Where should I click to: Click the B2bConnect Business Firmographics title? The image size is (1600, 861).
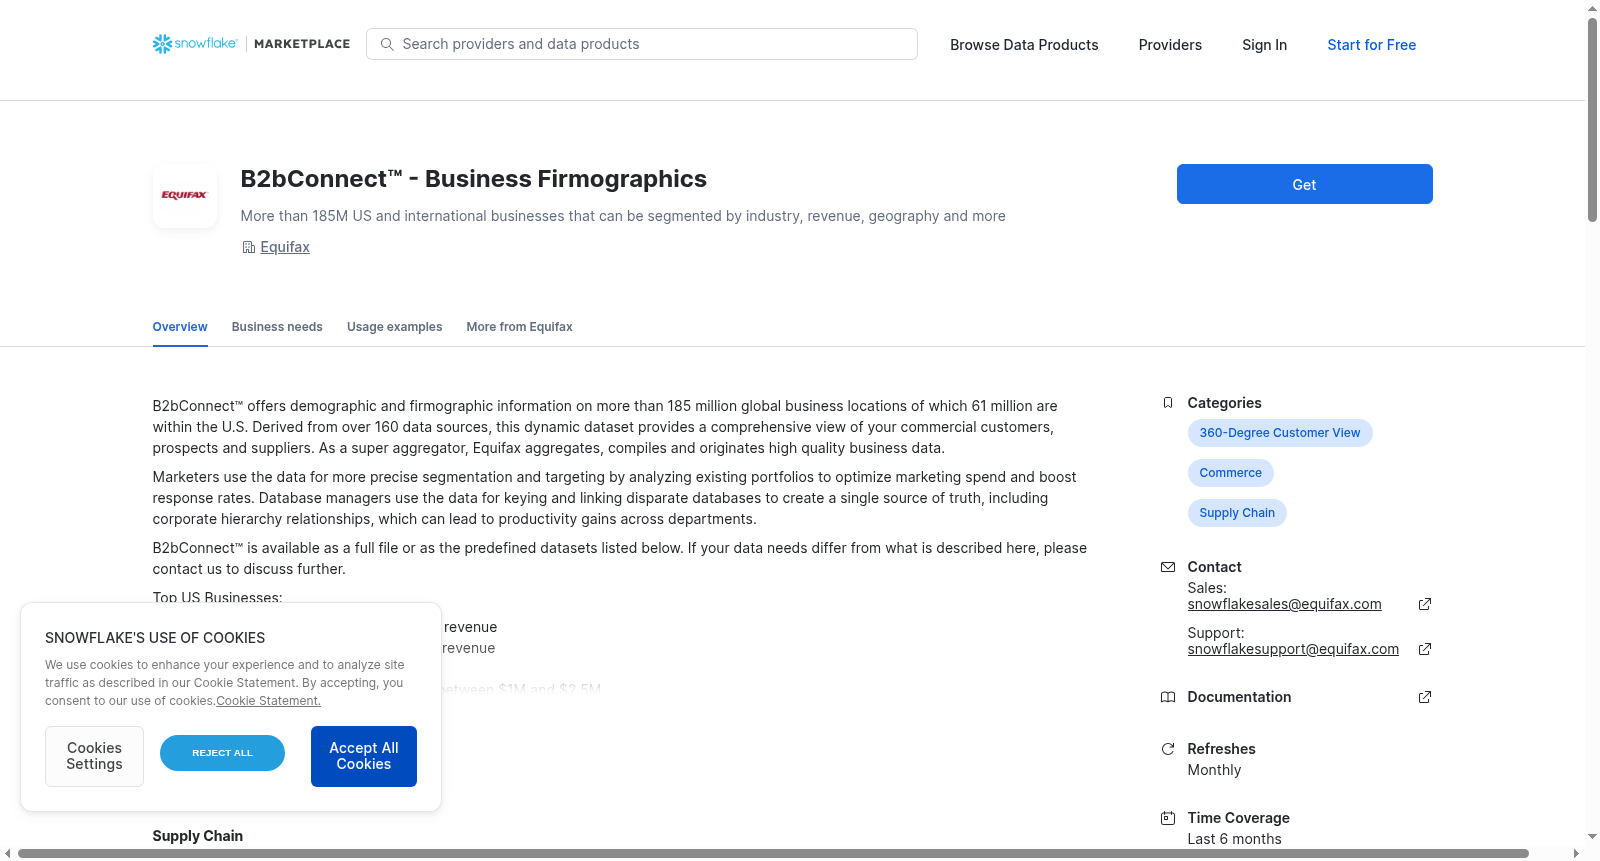(x=473, y=179)
